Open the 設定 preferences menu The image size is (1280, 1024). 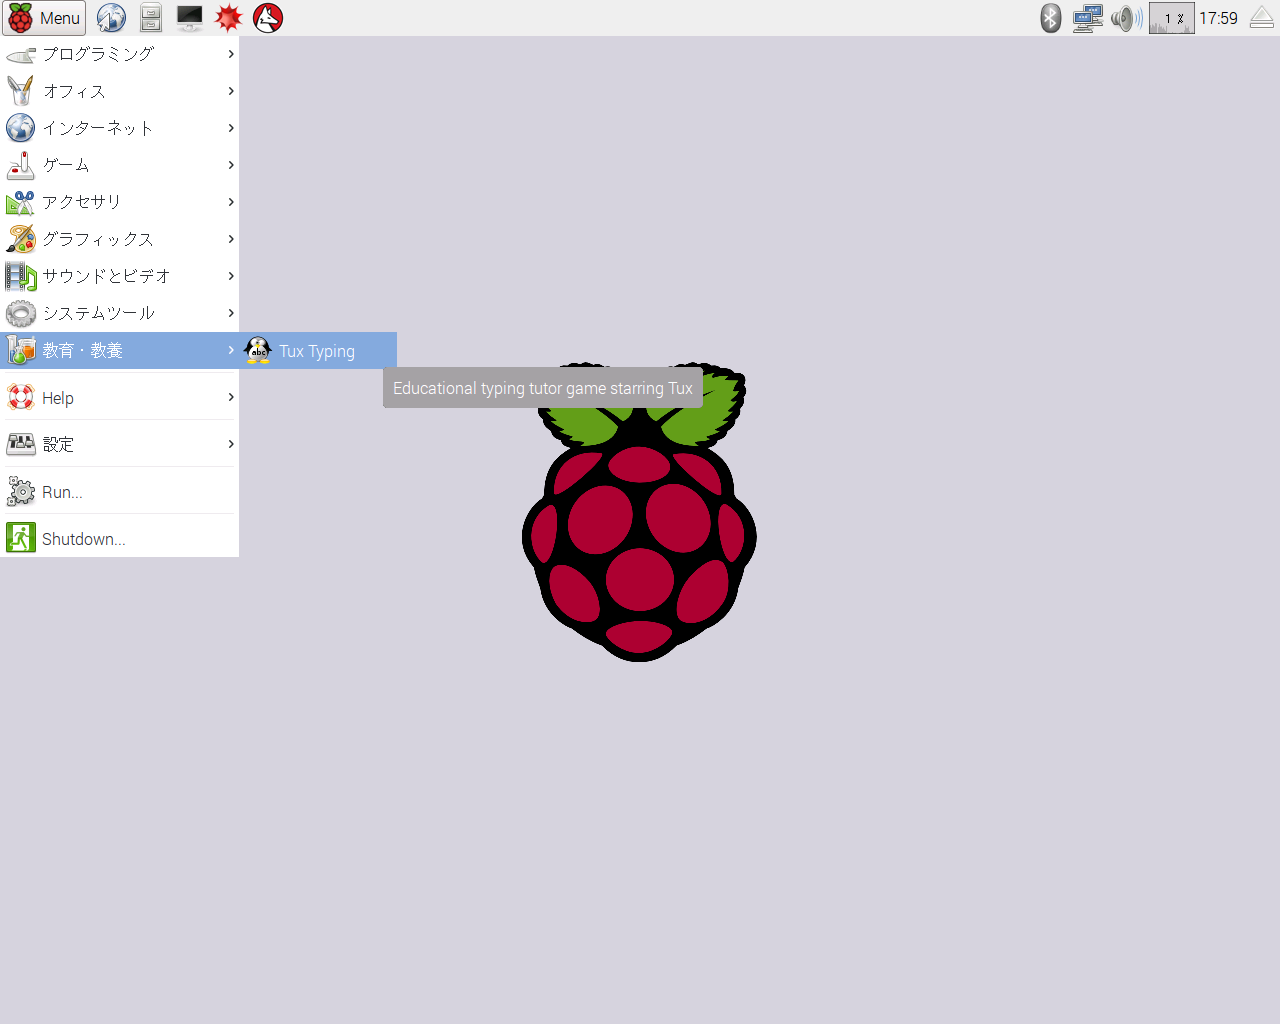point(120,444)
